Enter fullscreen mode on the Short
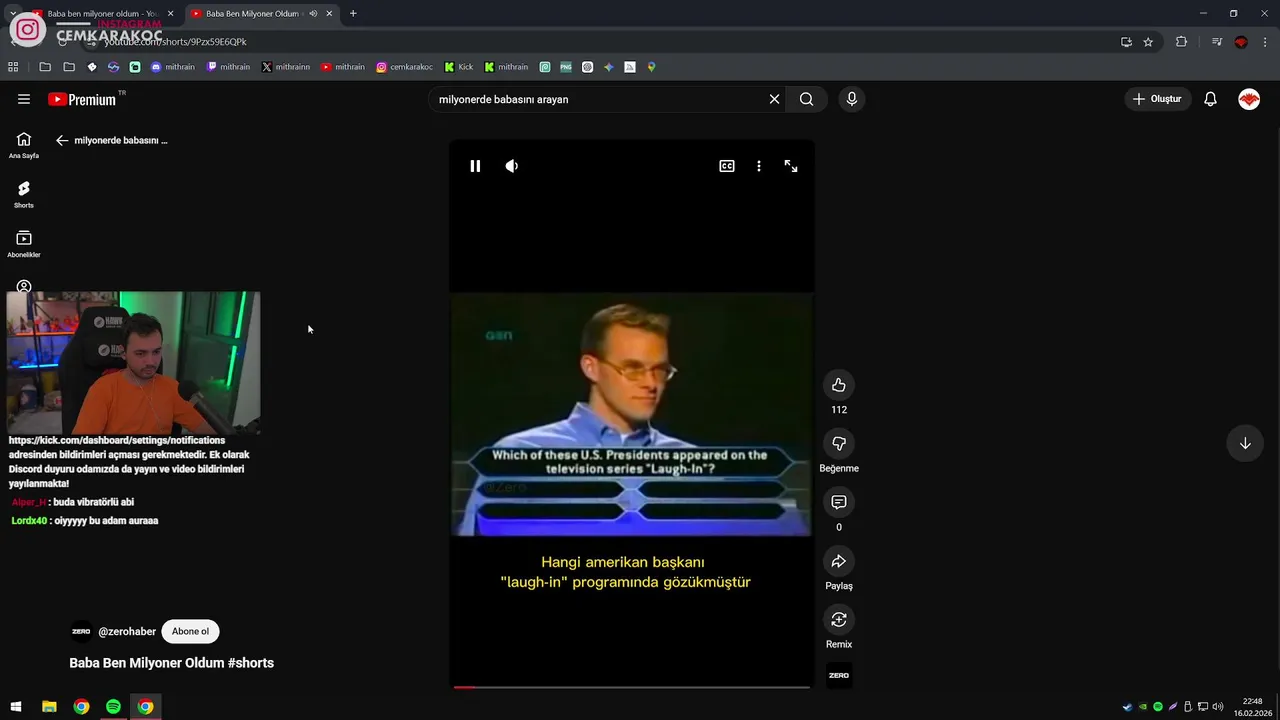The height and width of the screenshot is (720, 1280). tap(791, 166)
